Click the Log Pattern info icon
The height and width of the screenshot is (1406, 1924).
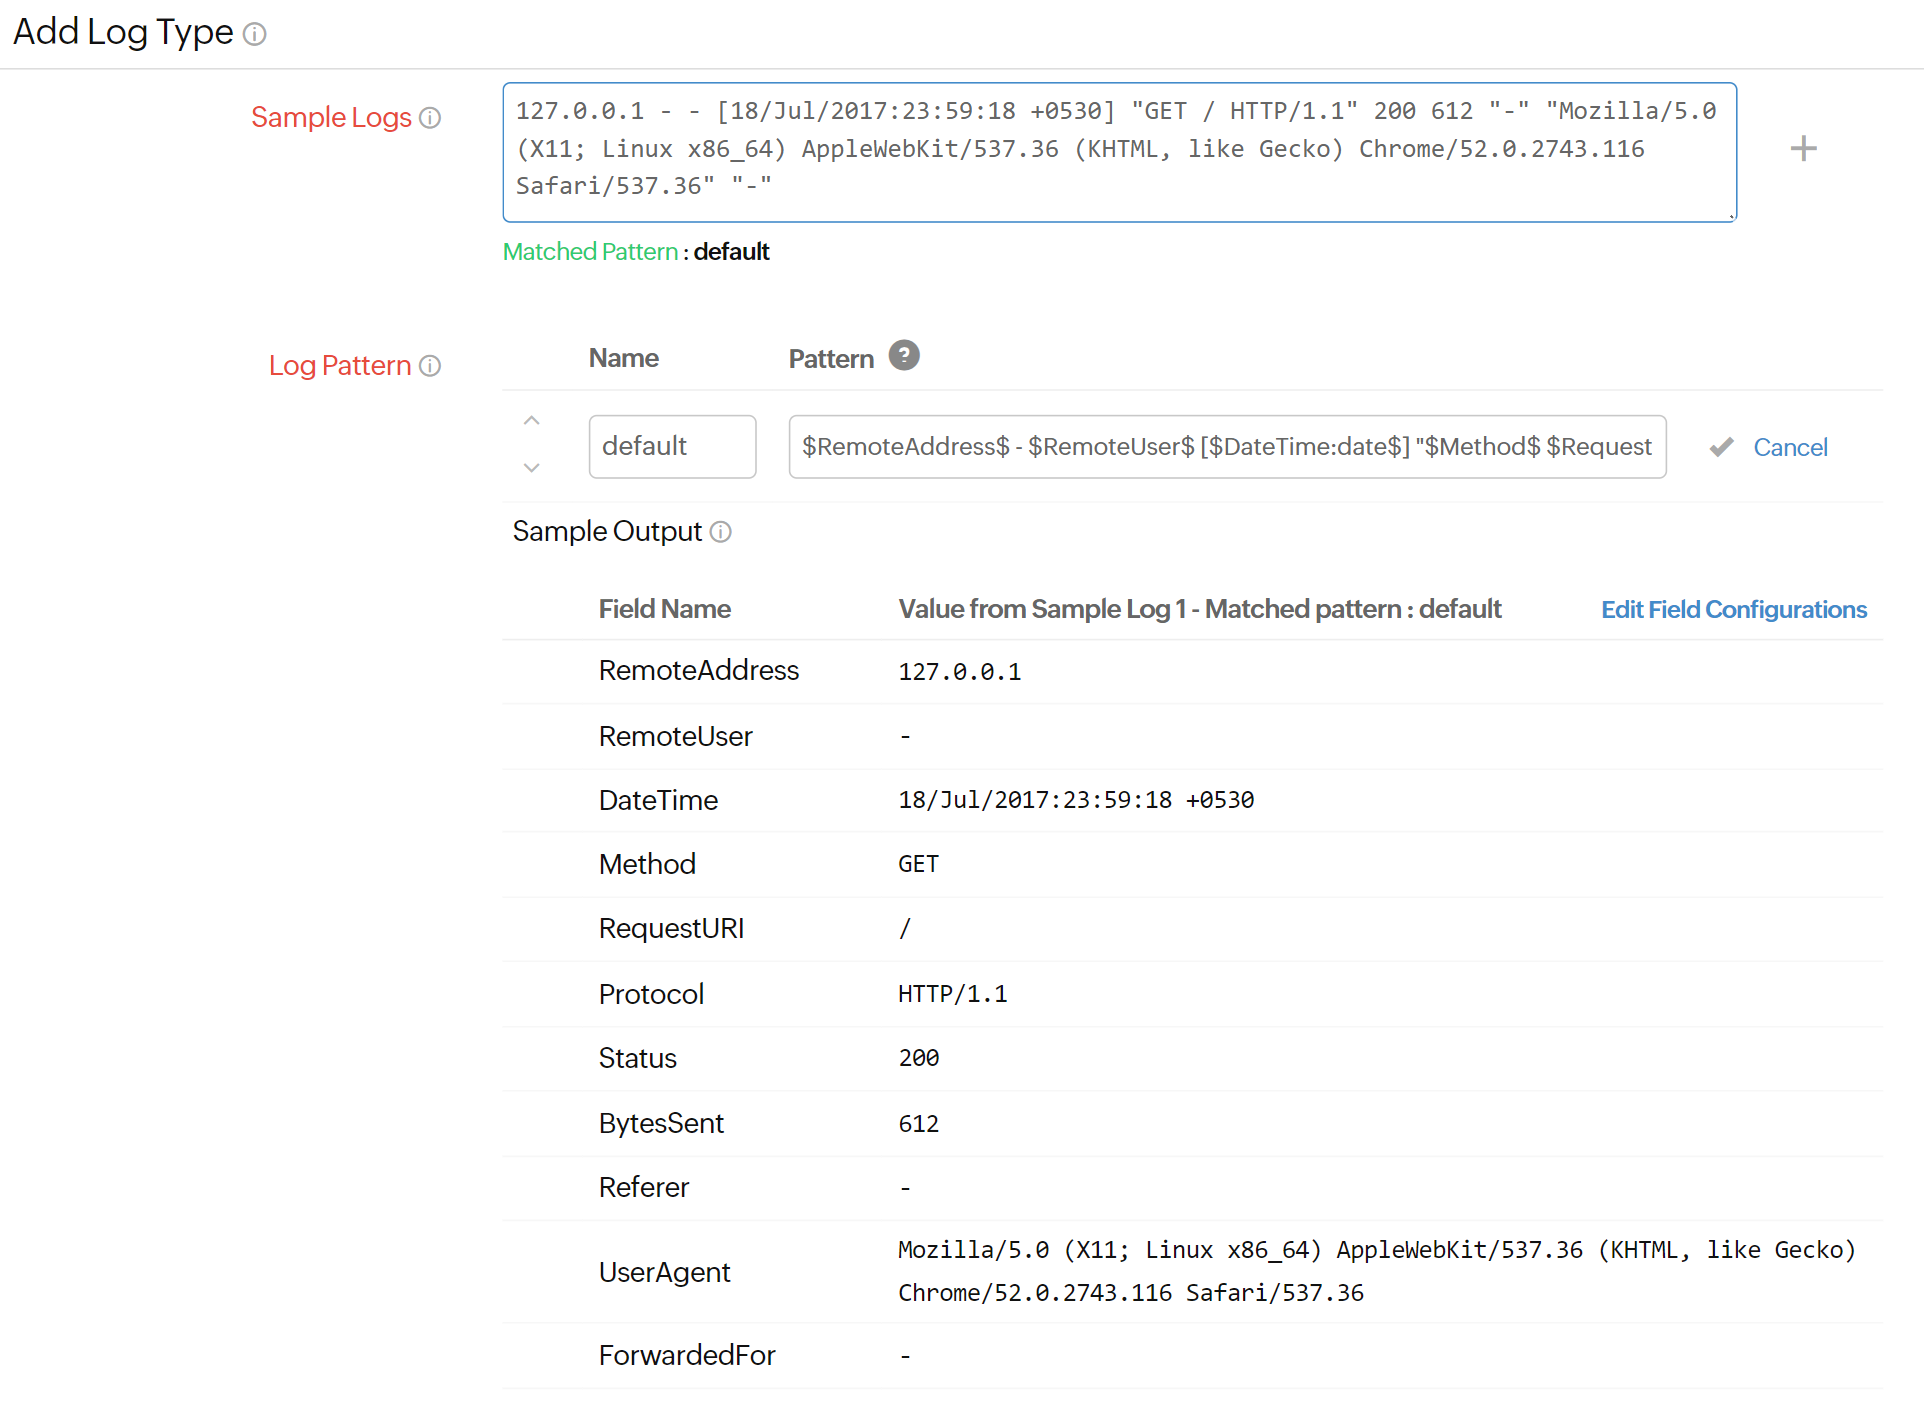pos(430,366)
